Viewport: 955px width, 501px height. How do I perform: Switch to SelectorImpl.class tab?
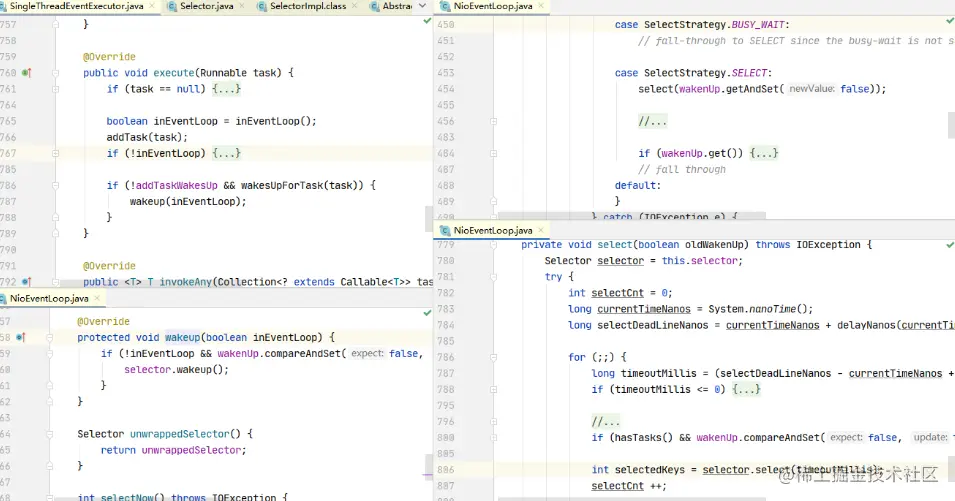click(x=308, y=6)
